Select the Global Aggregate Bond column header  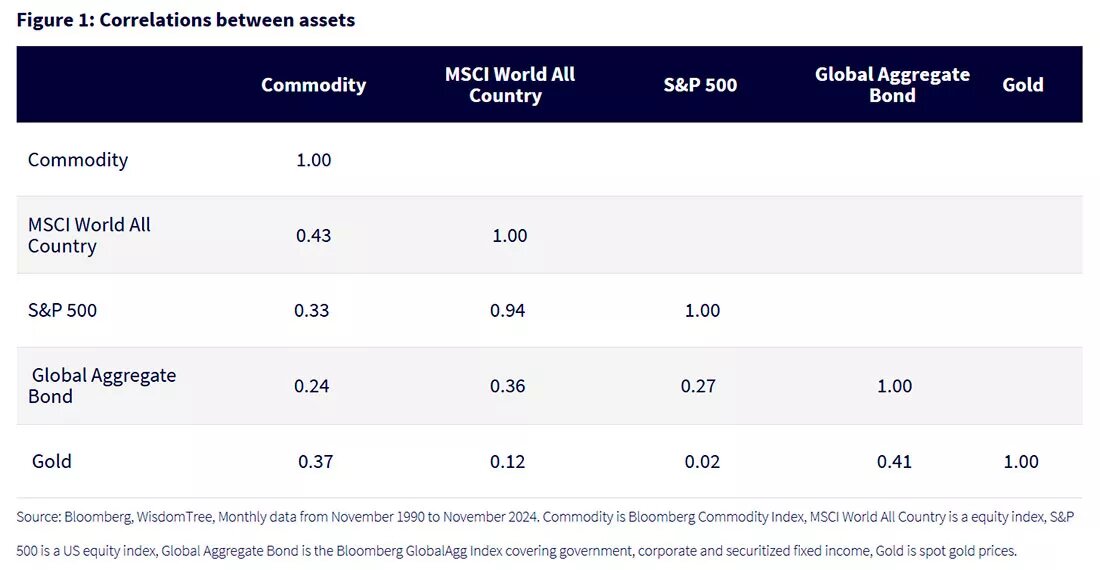(x=892, y=85)
